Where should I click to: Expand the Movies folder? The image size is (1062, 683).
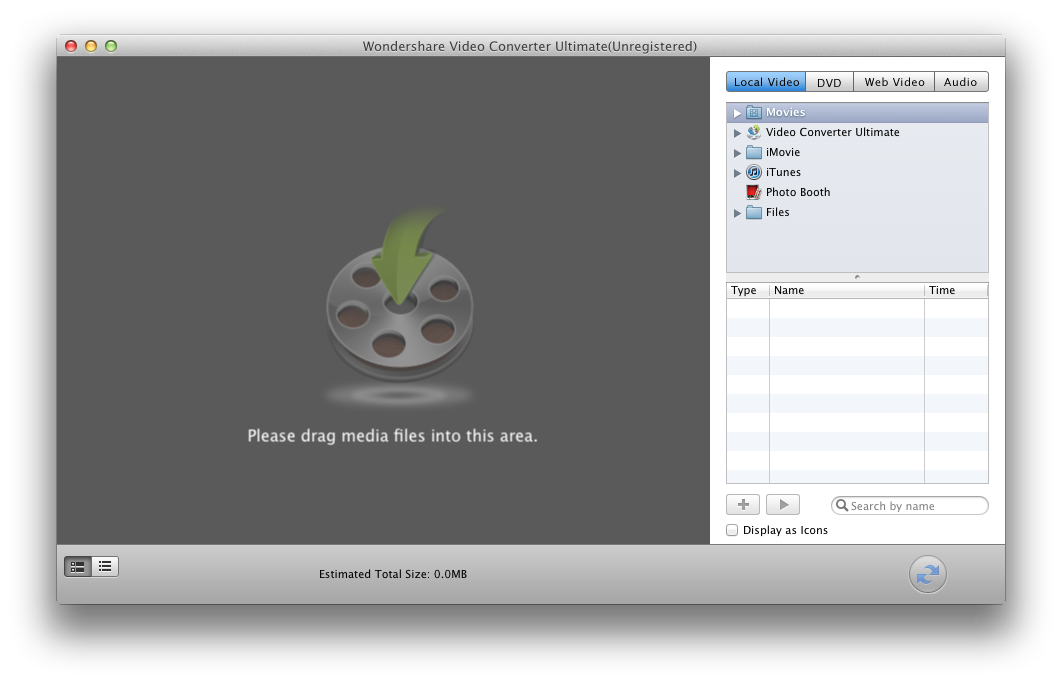coord(738,113)
